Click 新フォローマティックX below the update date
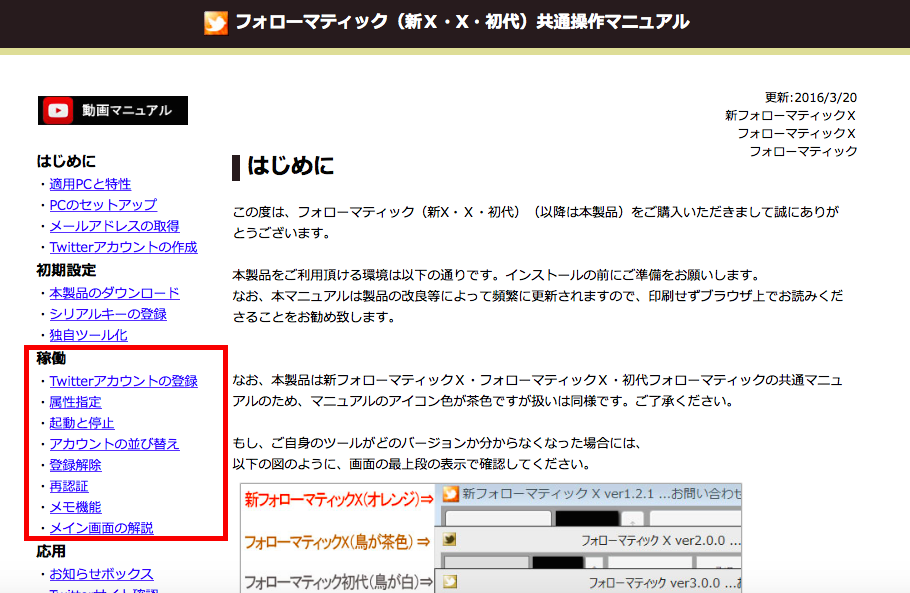The image size is (910, 593). click(790, 115)
